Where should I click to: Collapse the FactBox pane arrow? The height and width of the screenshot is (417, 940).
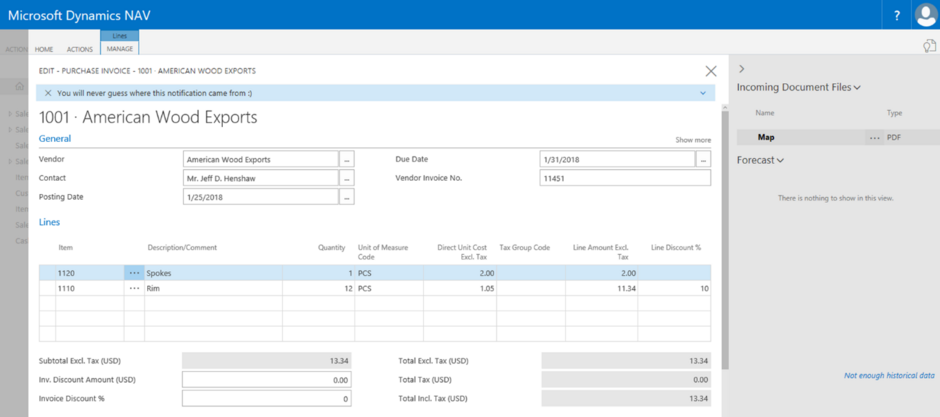742,69
